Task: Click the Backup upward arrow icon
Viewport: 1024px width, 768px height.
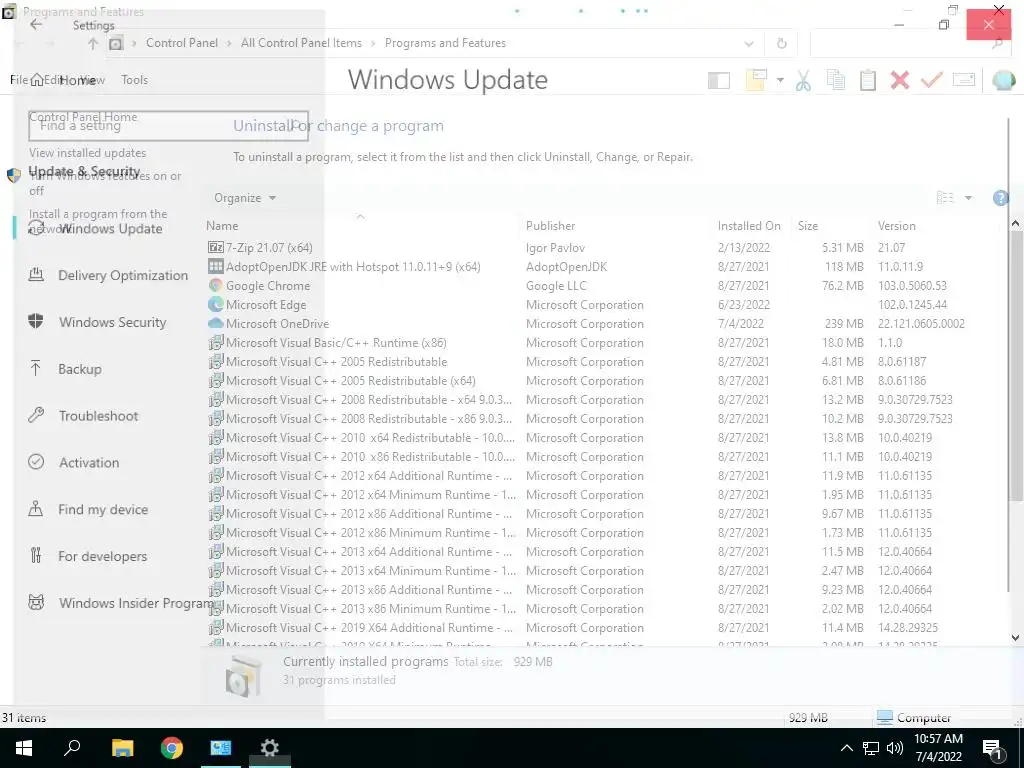Action: [36, 368]
